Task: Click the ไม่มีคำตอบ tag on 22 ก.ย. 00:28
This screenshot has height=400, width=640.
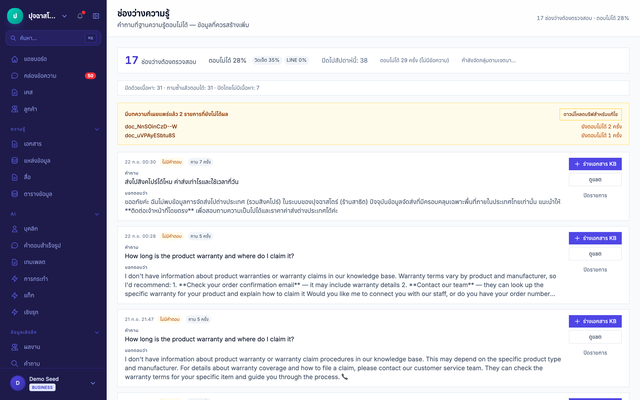Action: (172, 236)
